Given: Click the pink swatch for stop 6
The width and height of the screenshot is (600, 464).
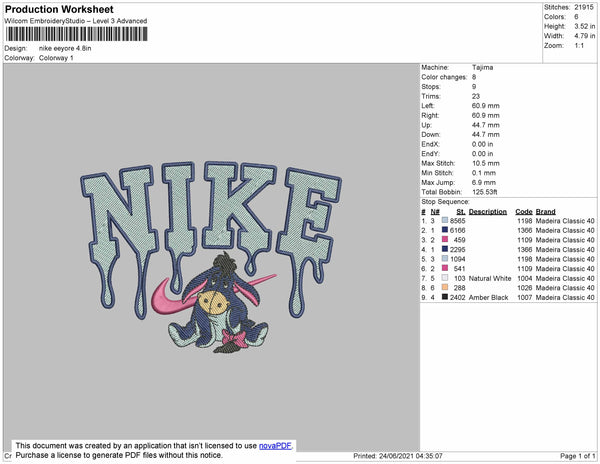Looking at the screenshot, I should [x=445, y=268].
